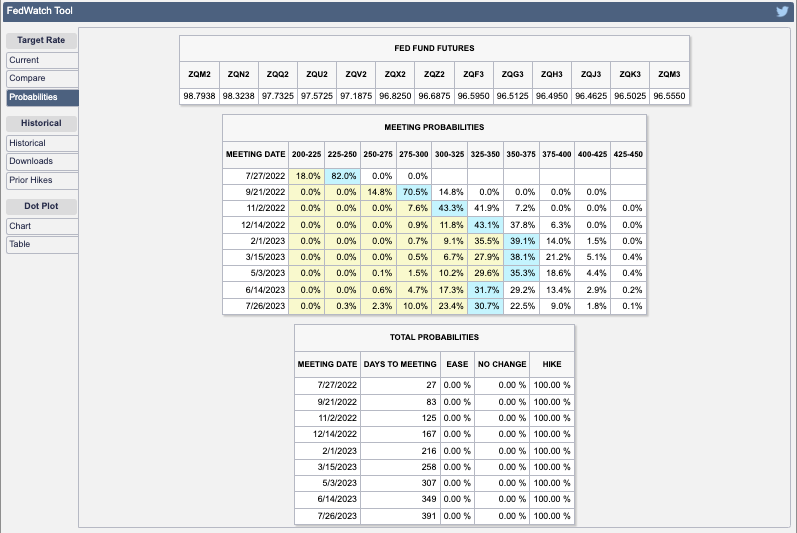The height and width of the screenshot is (533, 797).
Task: Click the ZQM3 futures column header
Action: coord(669,74)
